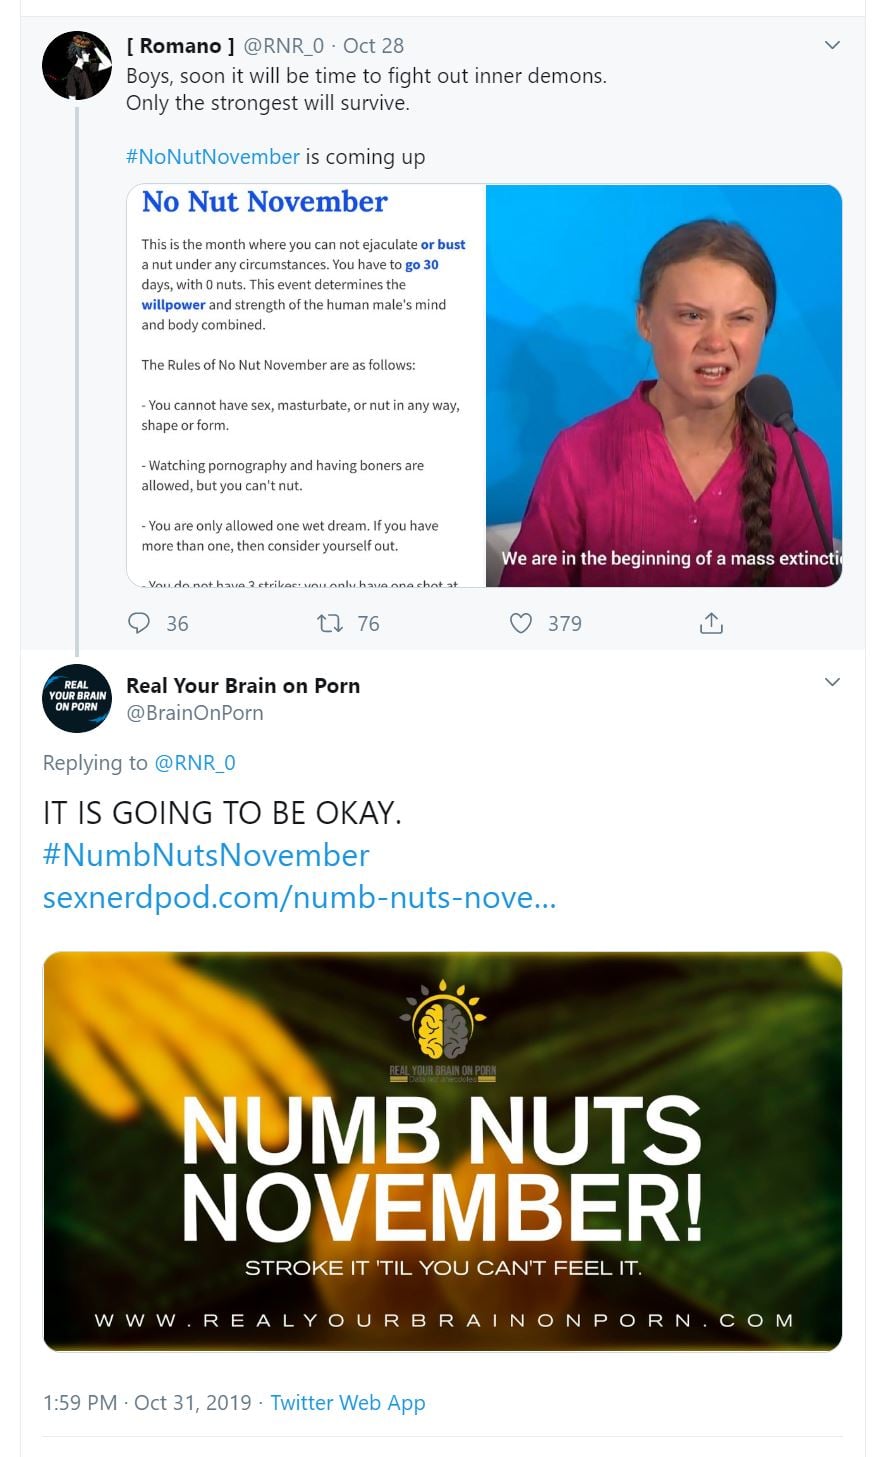Click the #NumbNutsNovember hashtag

[x=206, y=855]
